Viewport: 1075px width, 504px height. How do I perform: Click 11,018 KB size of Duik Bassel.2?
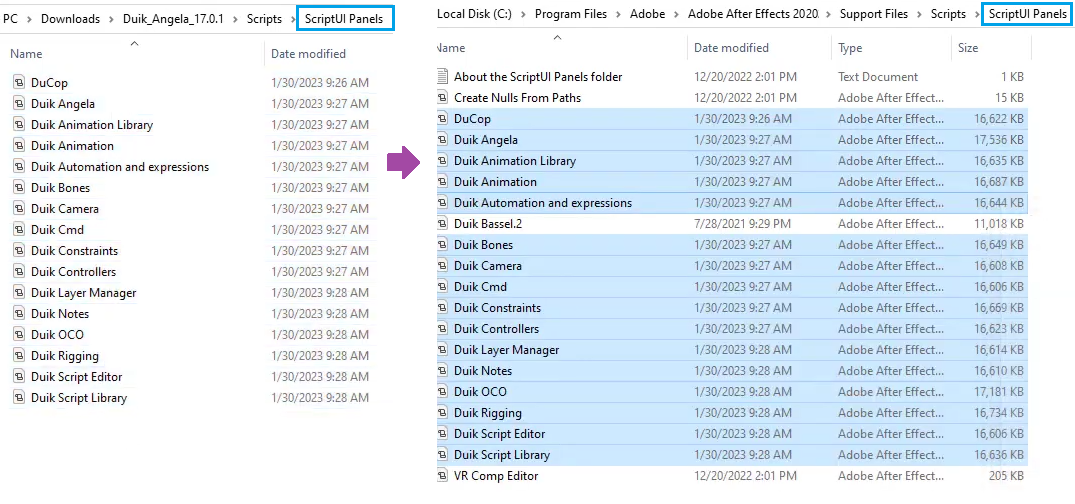click(999, 224)
